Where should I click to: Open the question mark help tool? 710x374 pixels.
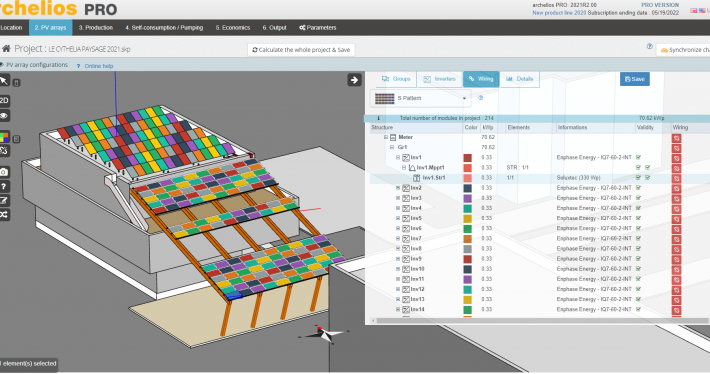[4, 186]
